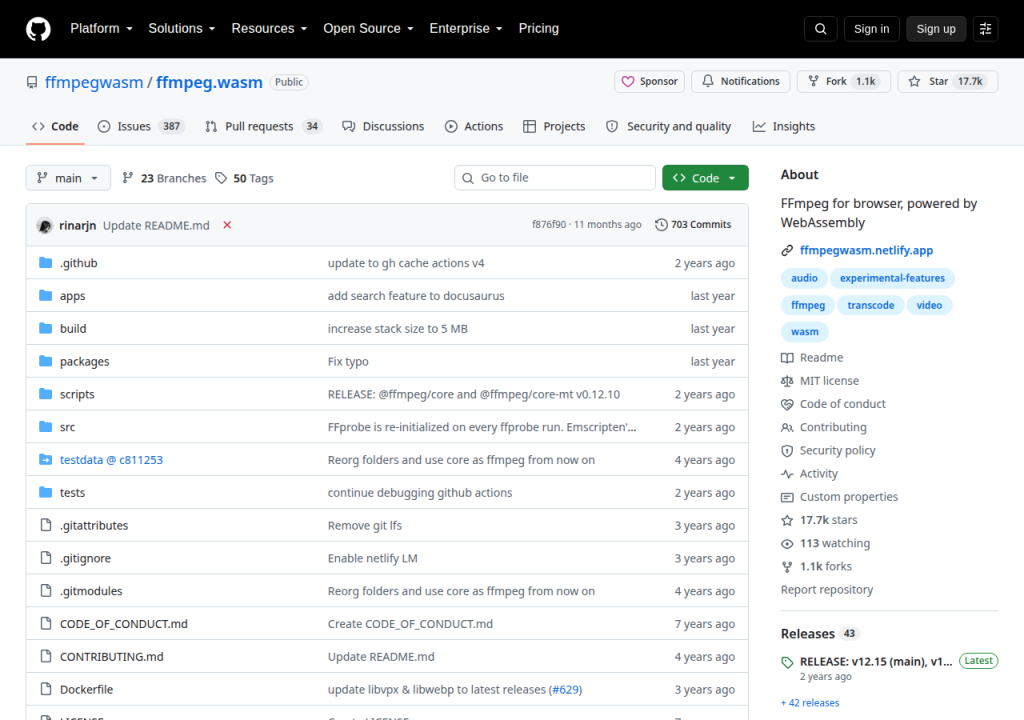Expand the Solutions menu
The width and height of the screenshot is (1024, 720).
[x=182, y=29]
